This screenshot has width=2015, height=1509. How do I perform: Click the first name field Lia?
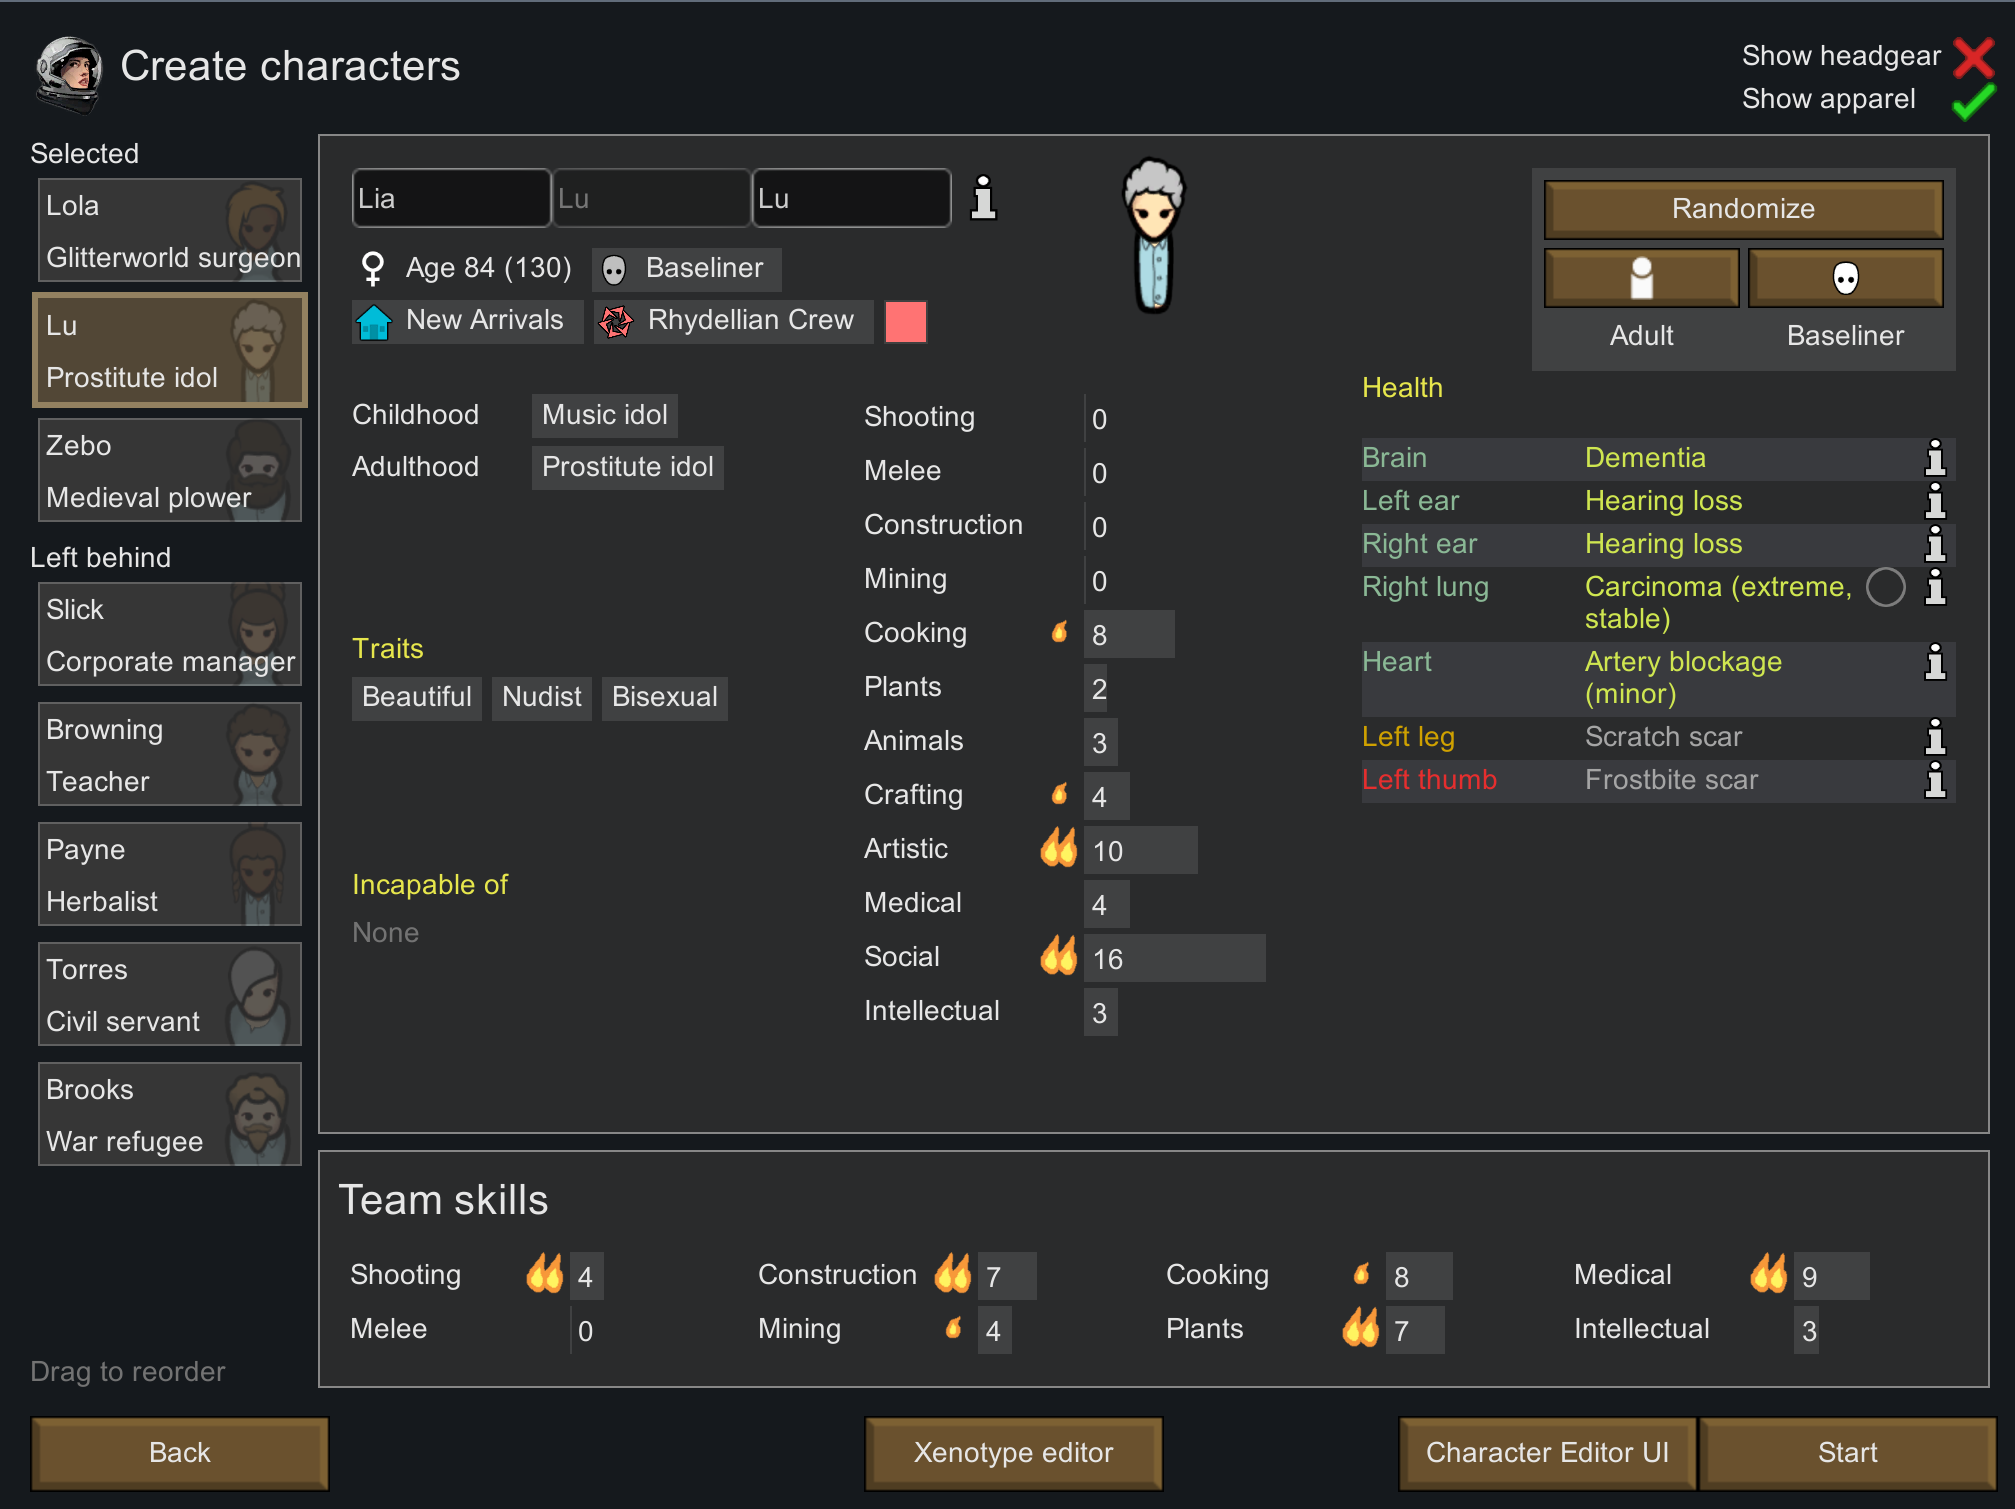[451, 198]
